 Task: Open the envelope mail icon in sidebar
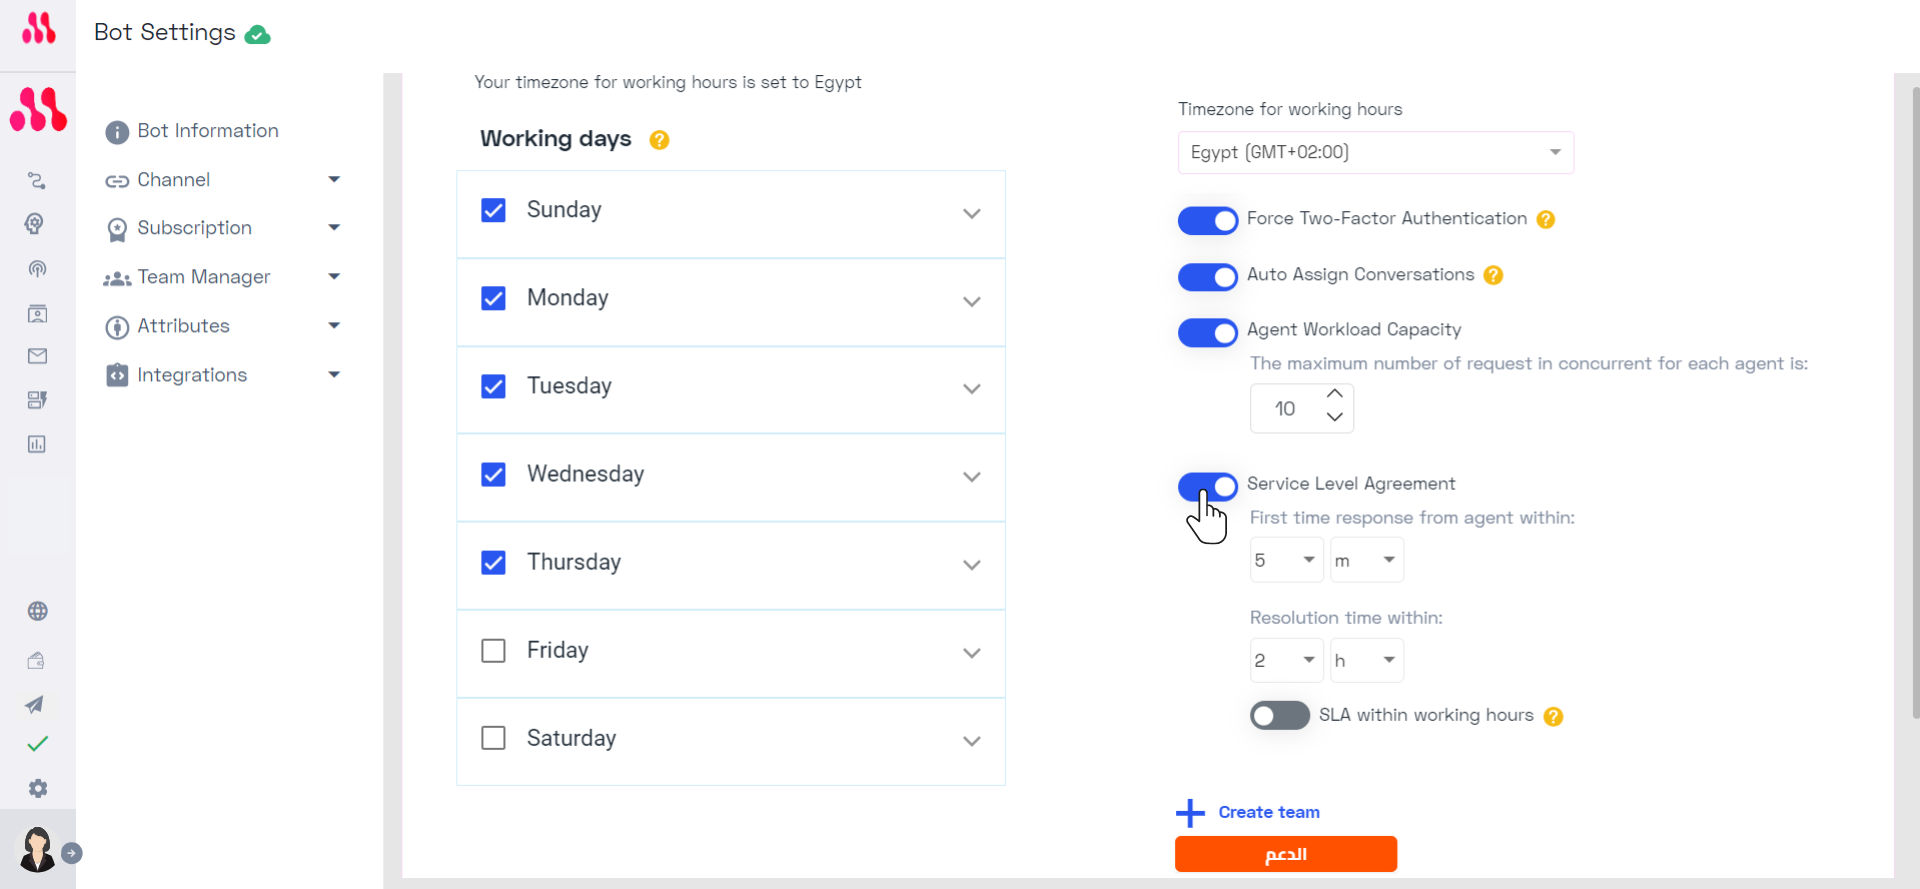coord(38,356)
